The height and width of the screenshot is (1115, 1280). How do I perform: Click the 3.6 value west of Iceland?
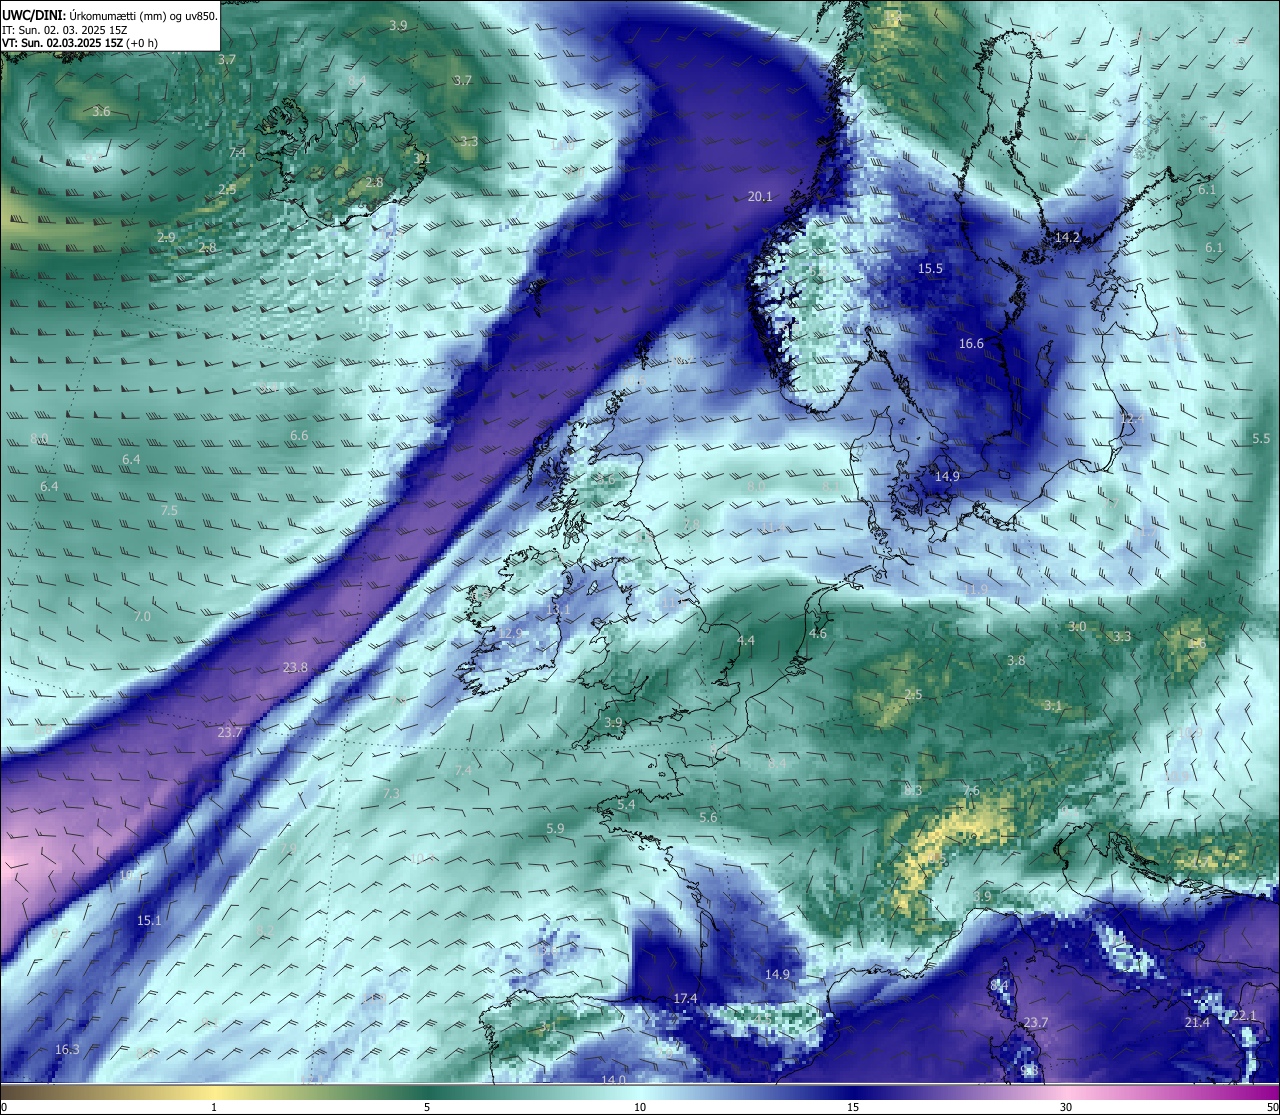pos(101,112)
